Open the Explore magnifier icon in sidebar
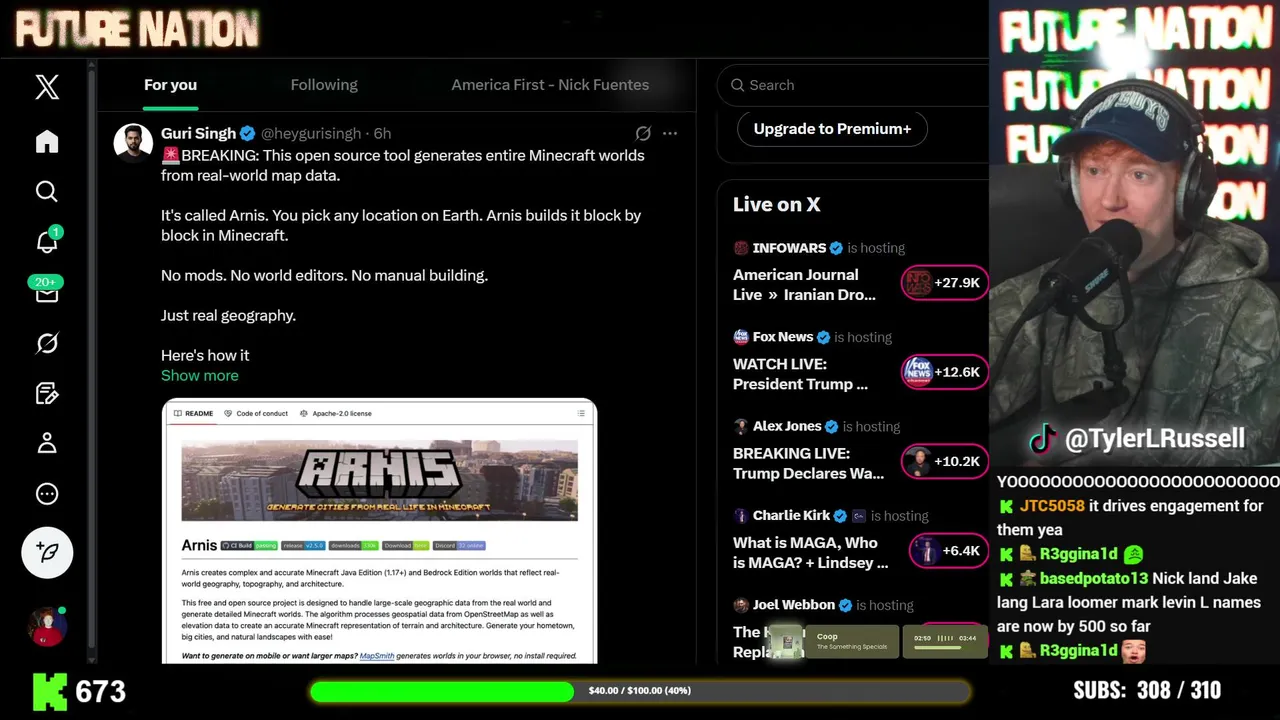The width and height of the screenshot is (1280, 720). (x=47, y=191)
